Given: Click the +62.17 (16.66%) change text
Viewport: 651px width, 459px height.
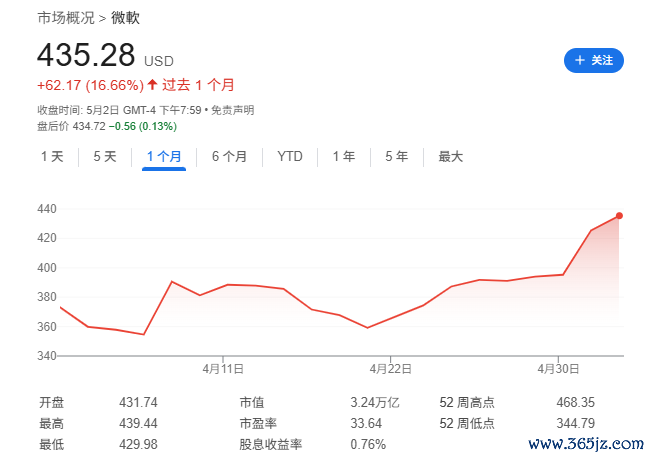Looking at the screenshot, I should (90, 85).
